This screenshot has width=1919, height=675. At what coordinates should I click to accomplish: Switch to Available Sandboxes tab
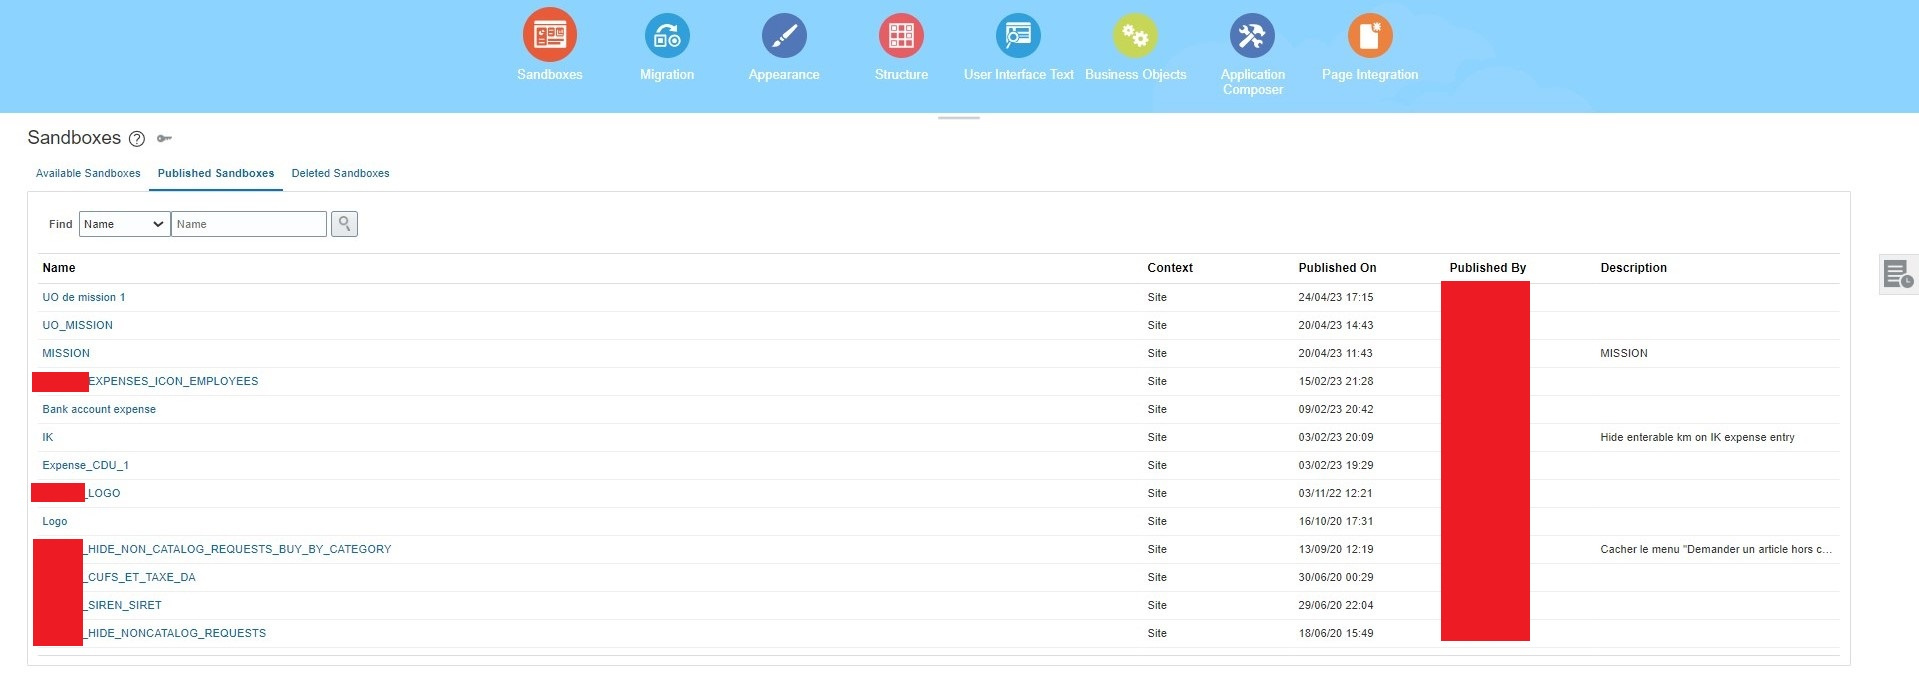point(88,173)
